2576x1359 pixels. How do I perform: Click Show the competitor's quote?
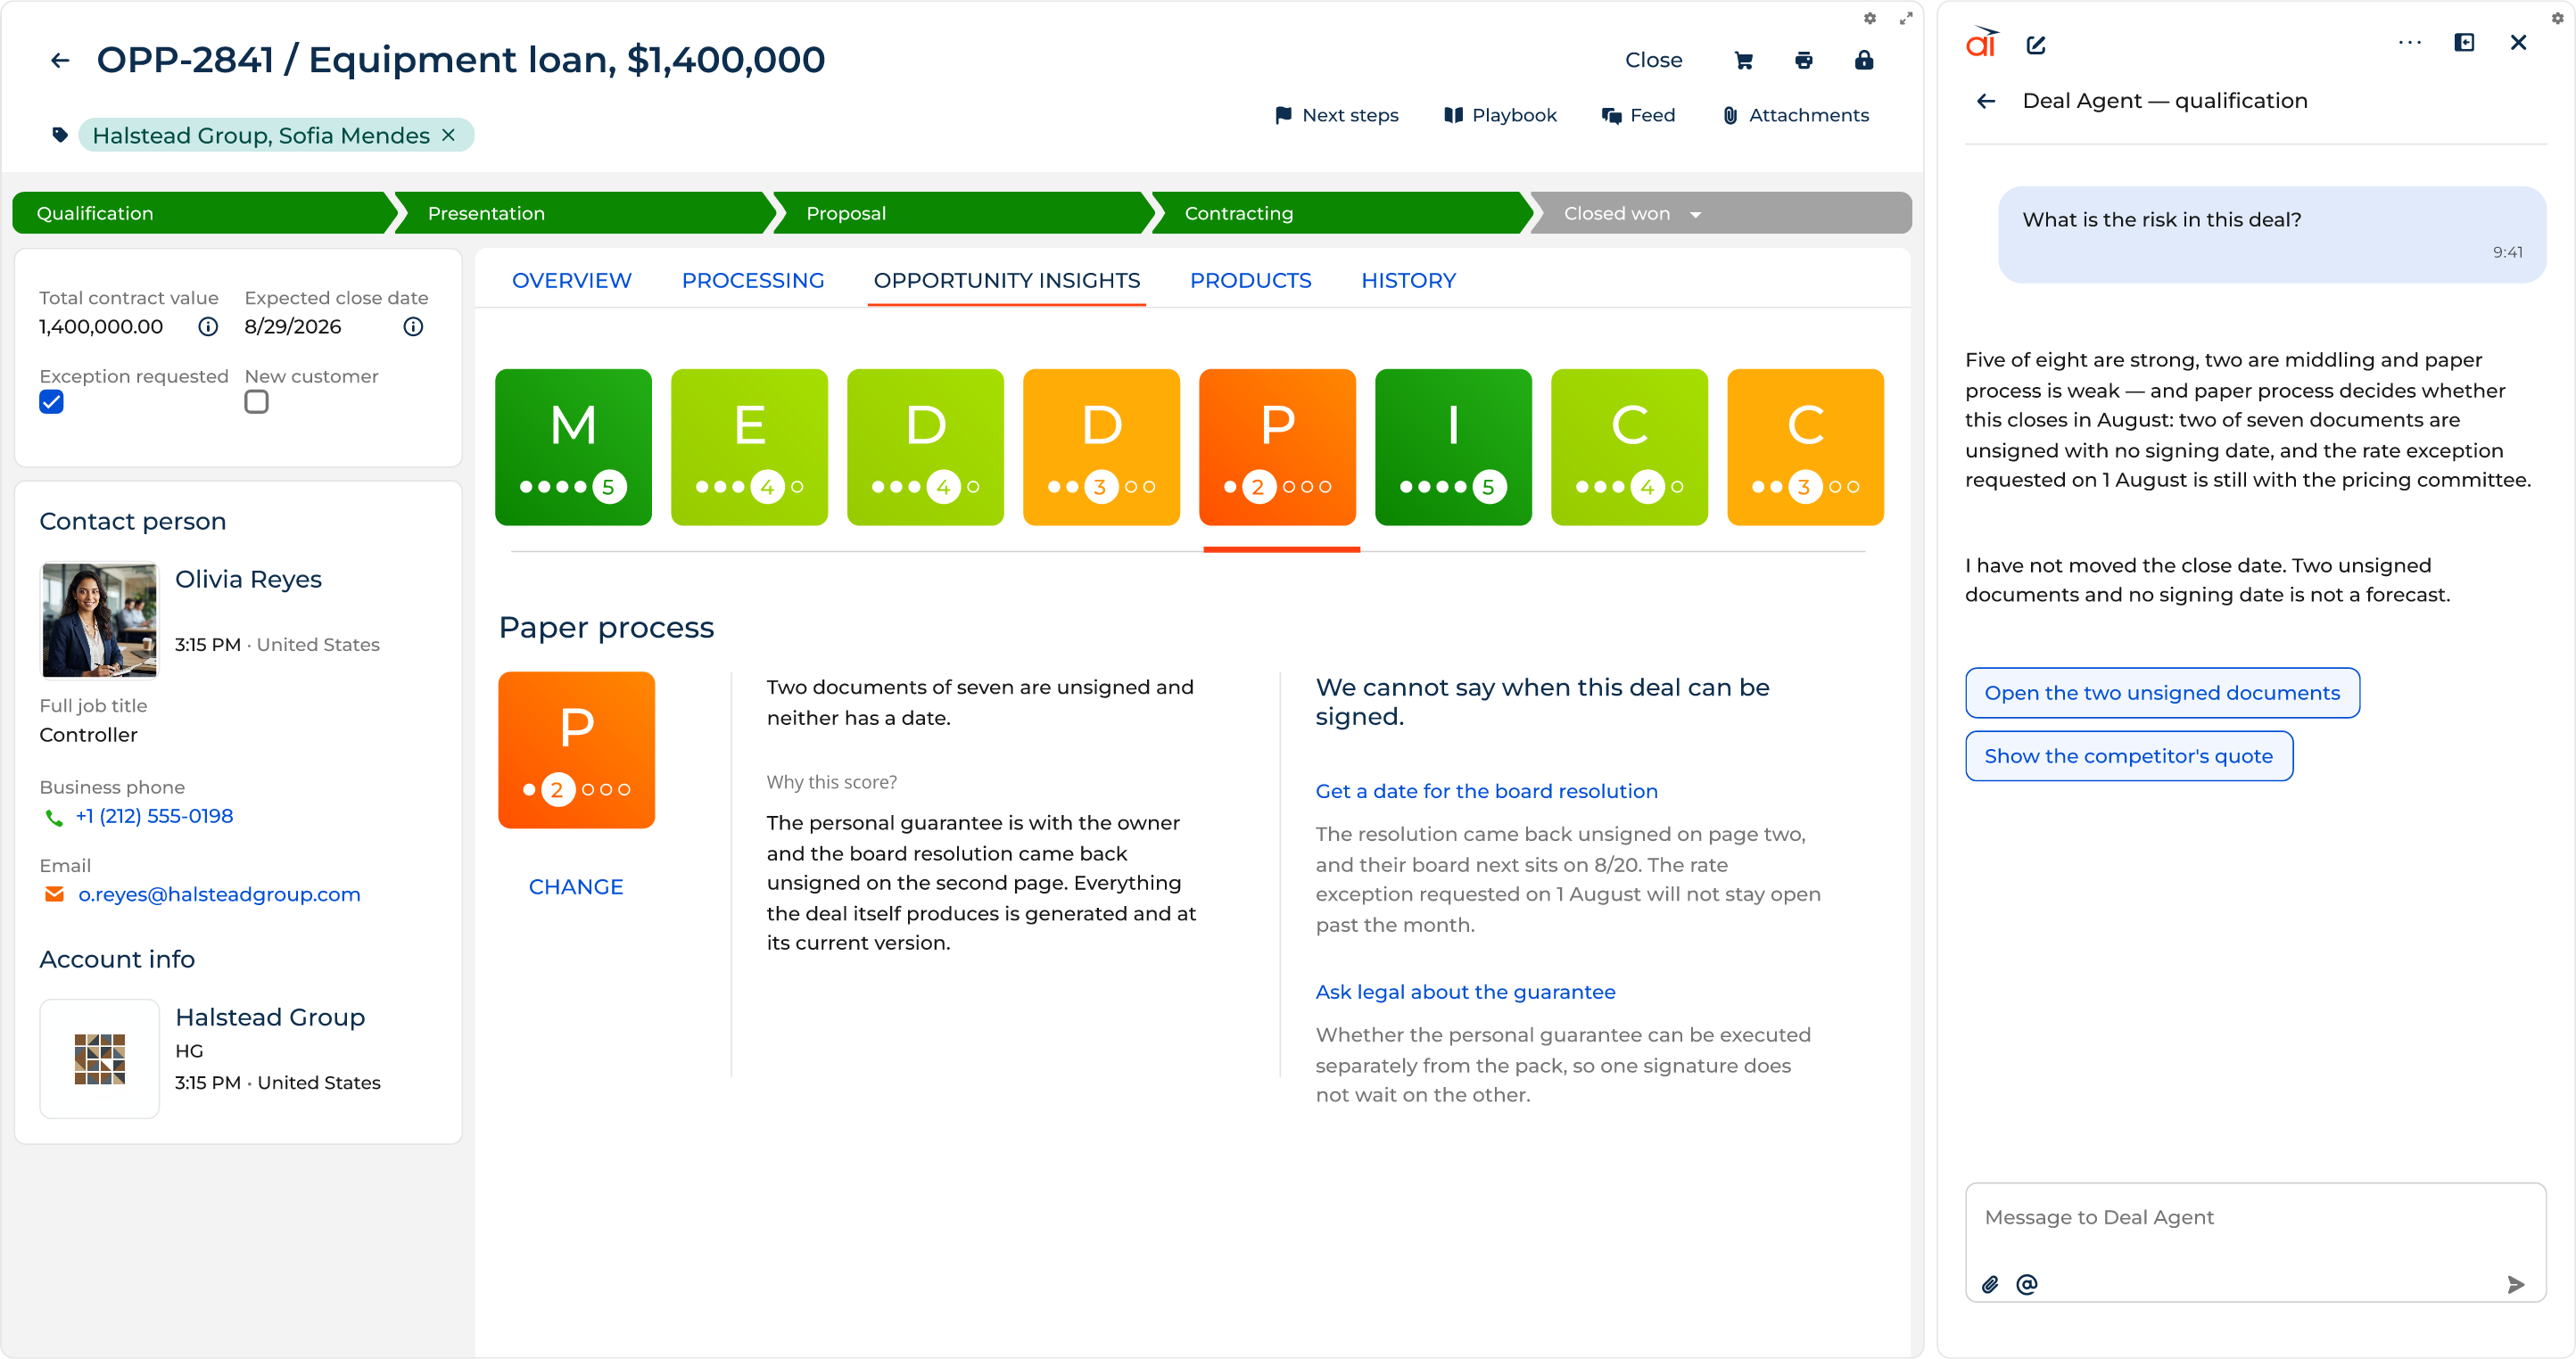[2128, 756]
